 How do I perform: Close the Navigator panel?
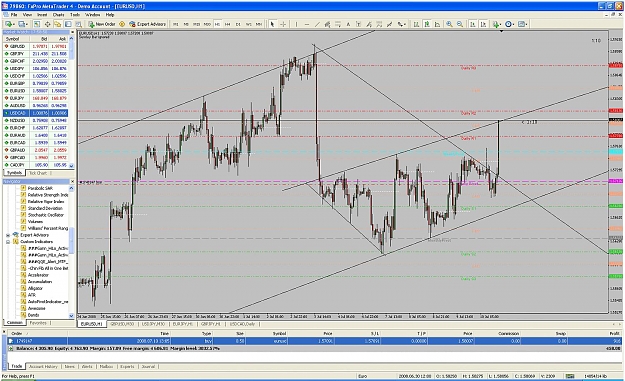[x=72, y=181]
